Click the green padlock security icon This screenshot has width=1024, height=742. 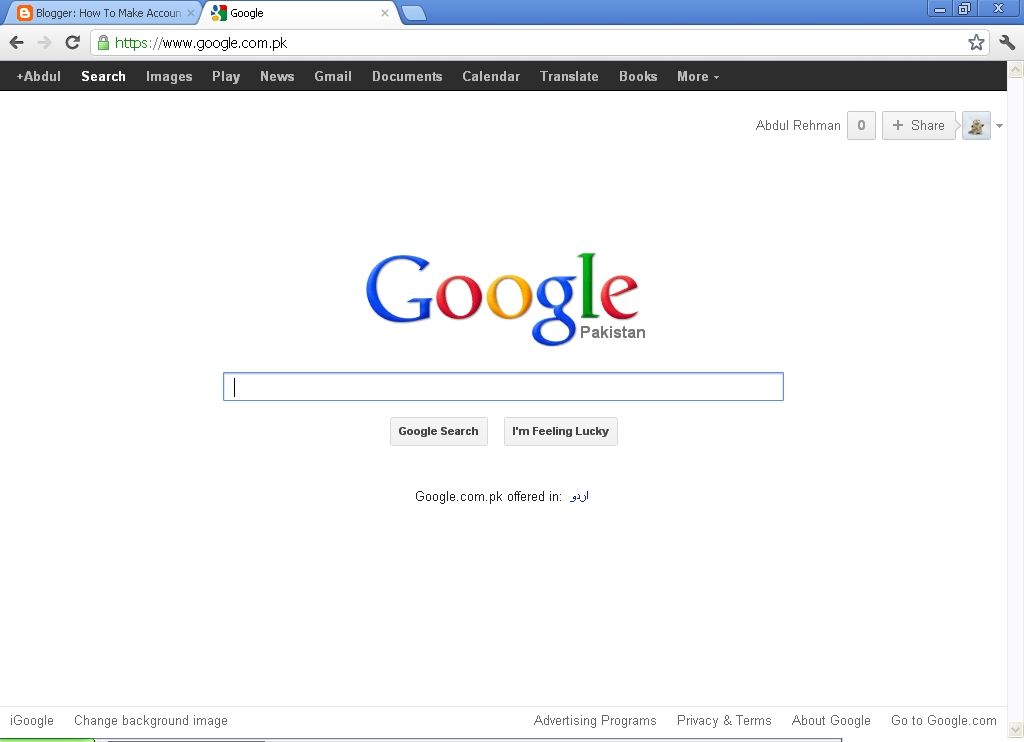(x=103, y=43)
